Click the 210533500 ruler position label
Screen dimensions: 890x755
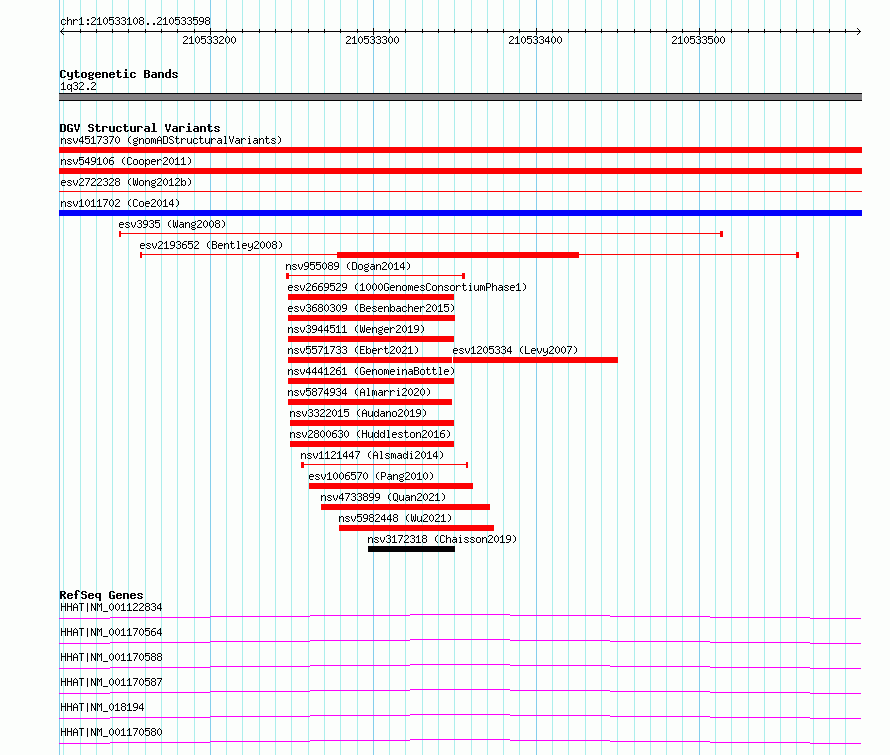[x=698, y=40]
